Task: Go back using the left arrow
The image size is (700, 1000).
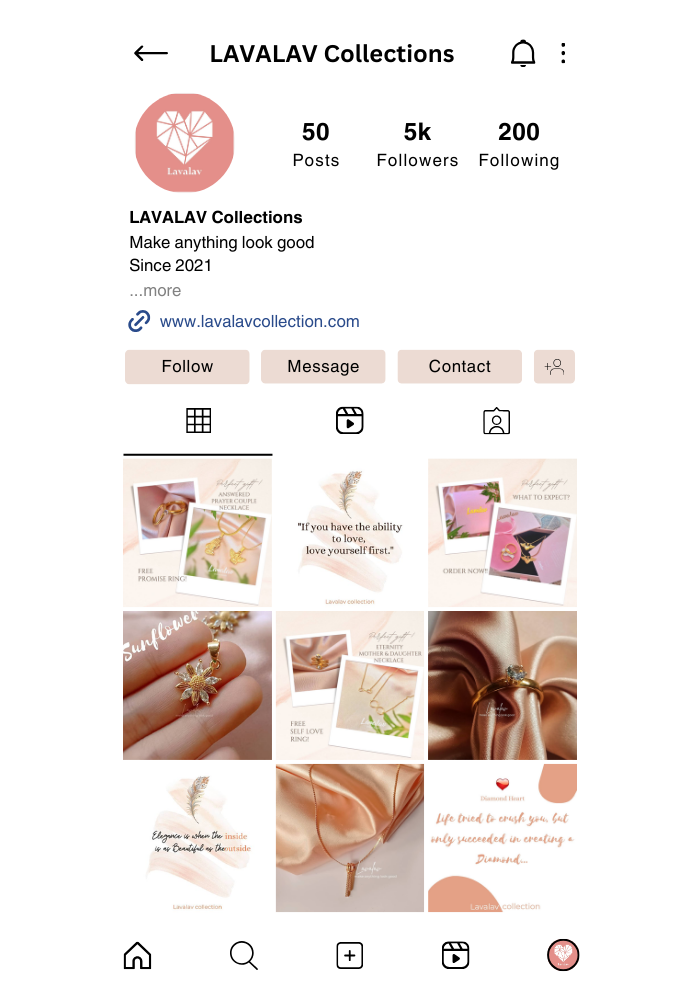Action: [151, 54]
